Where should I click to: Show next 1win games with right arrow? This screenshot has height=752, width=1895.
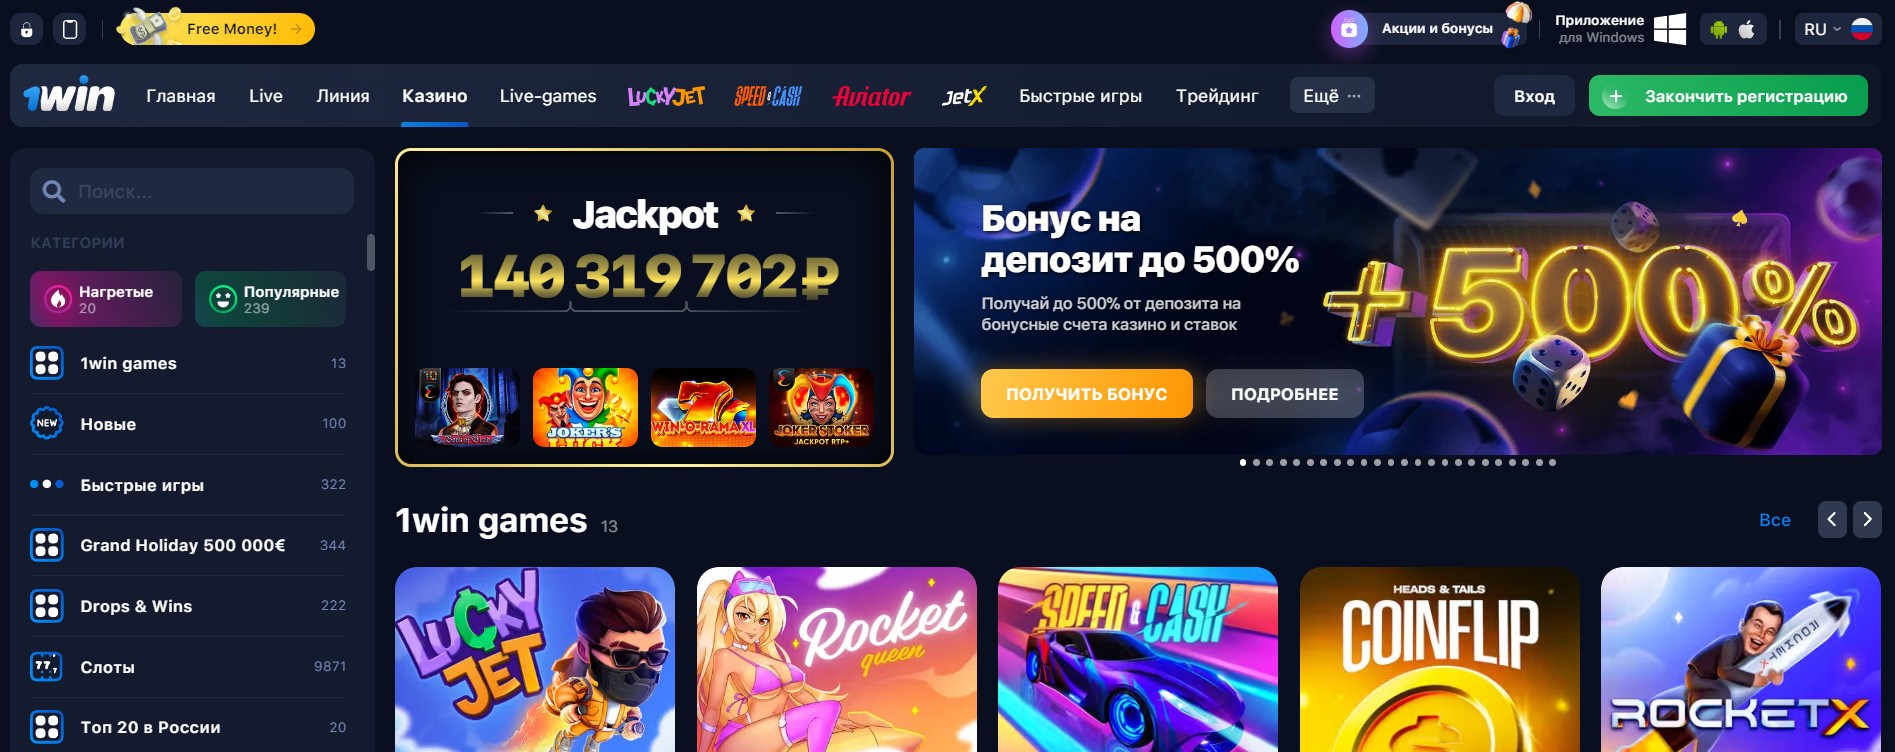pos(1867,519)
